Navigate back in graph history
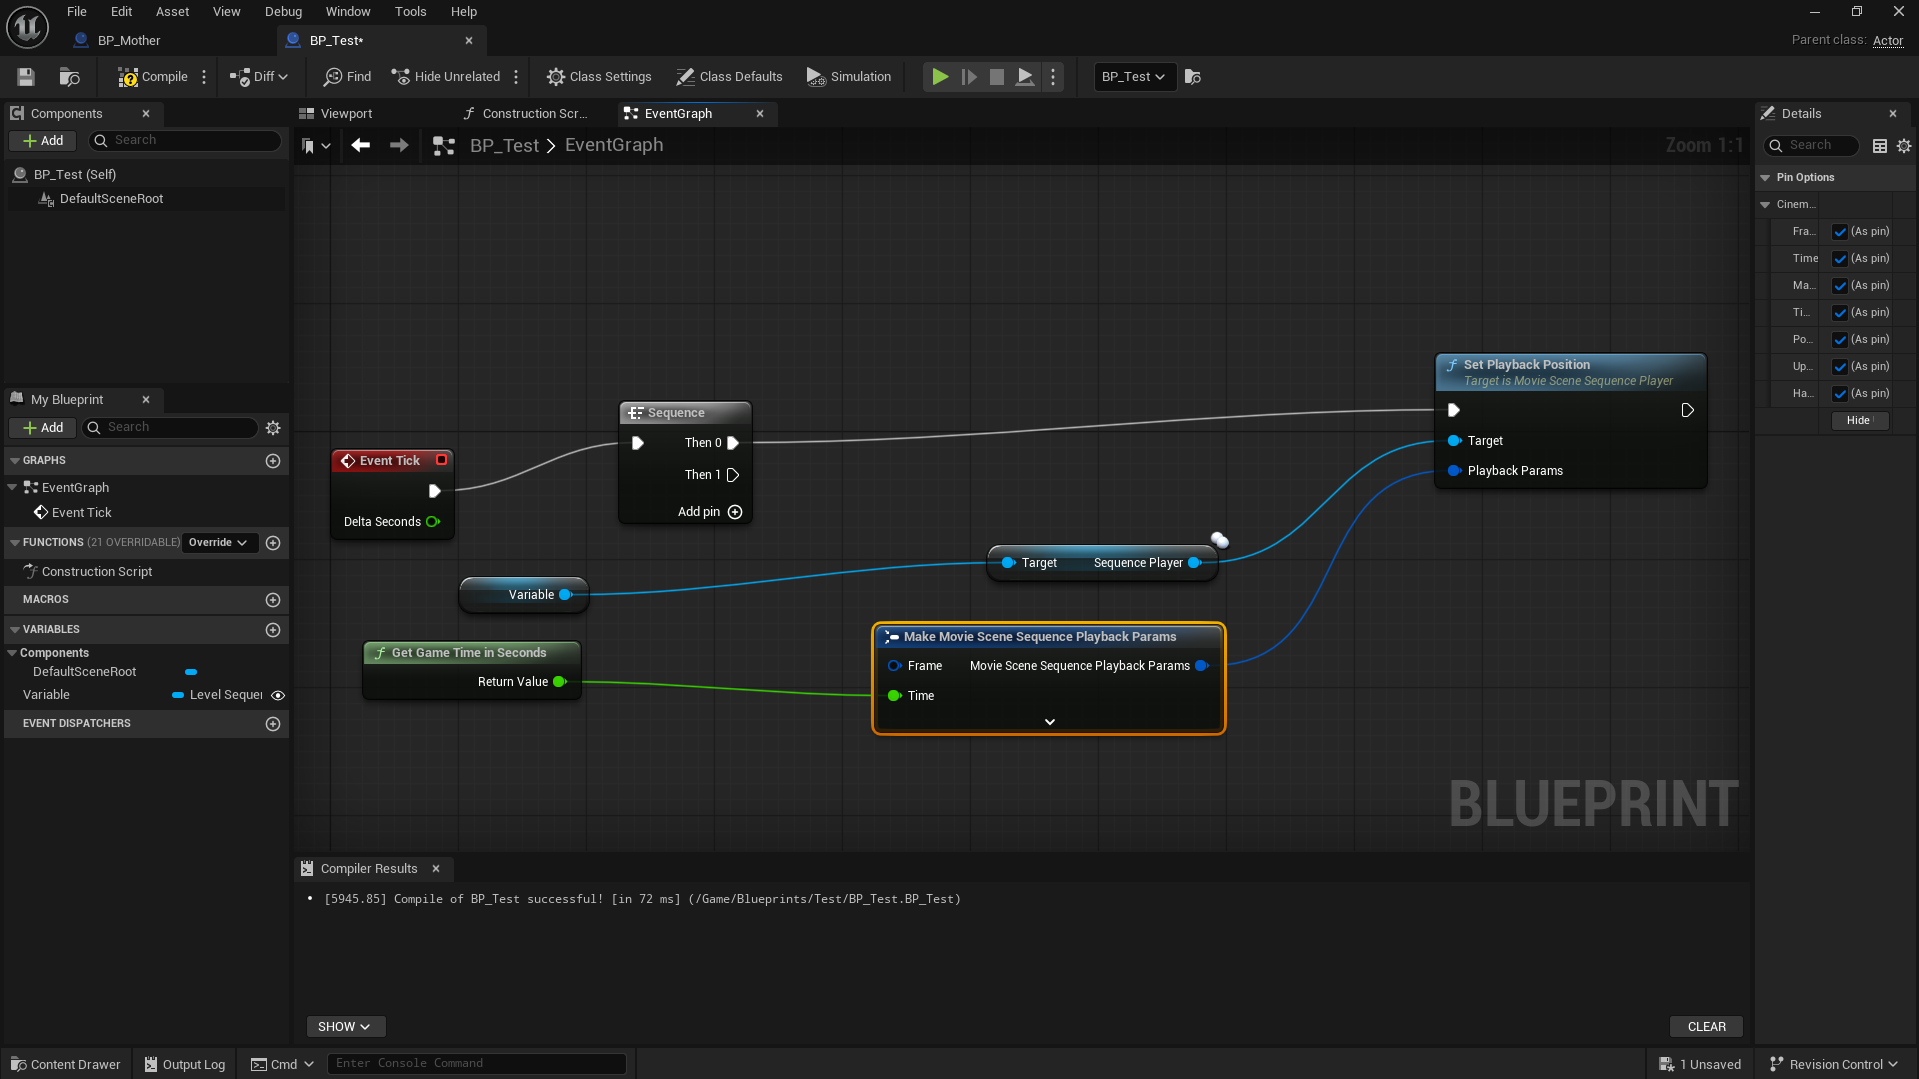 coord(361,146)
